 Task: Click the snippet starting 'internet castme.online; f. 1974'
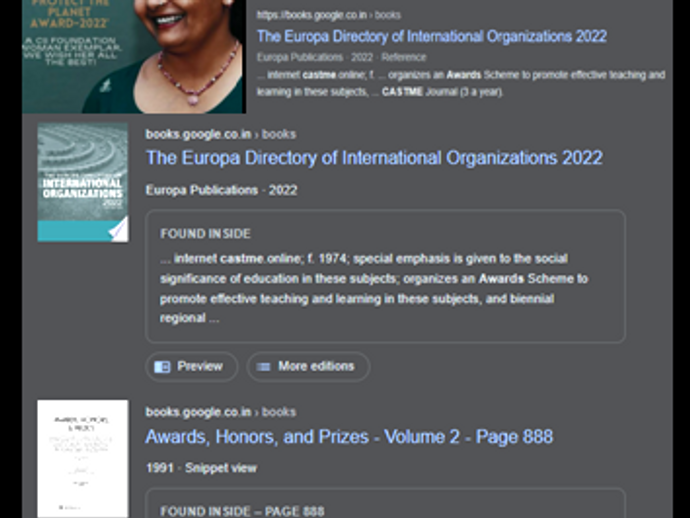374,288
